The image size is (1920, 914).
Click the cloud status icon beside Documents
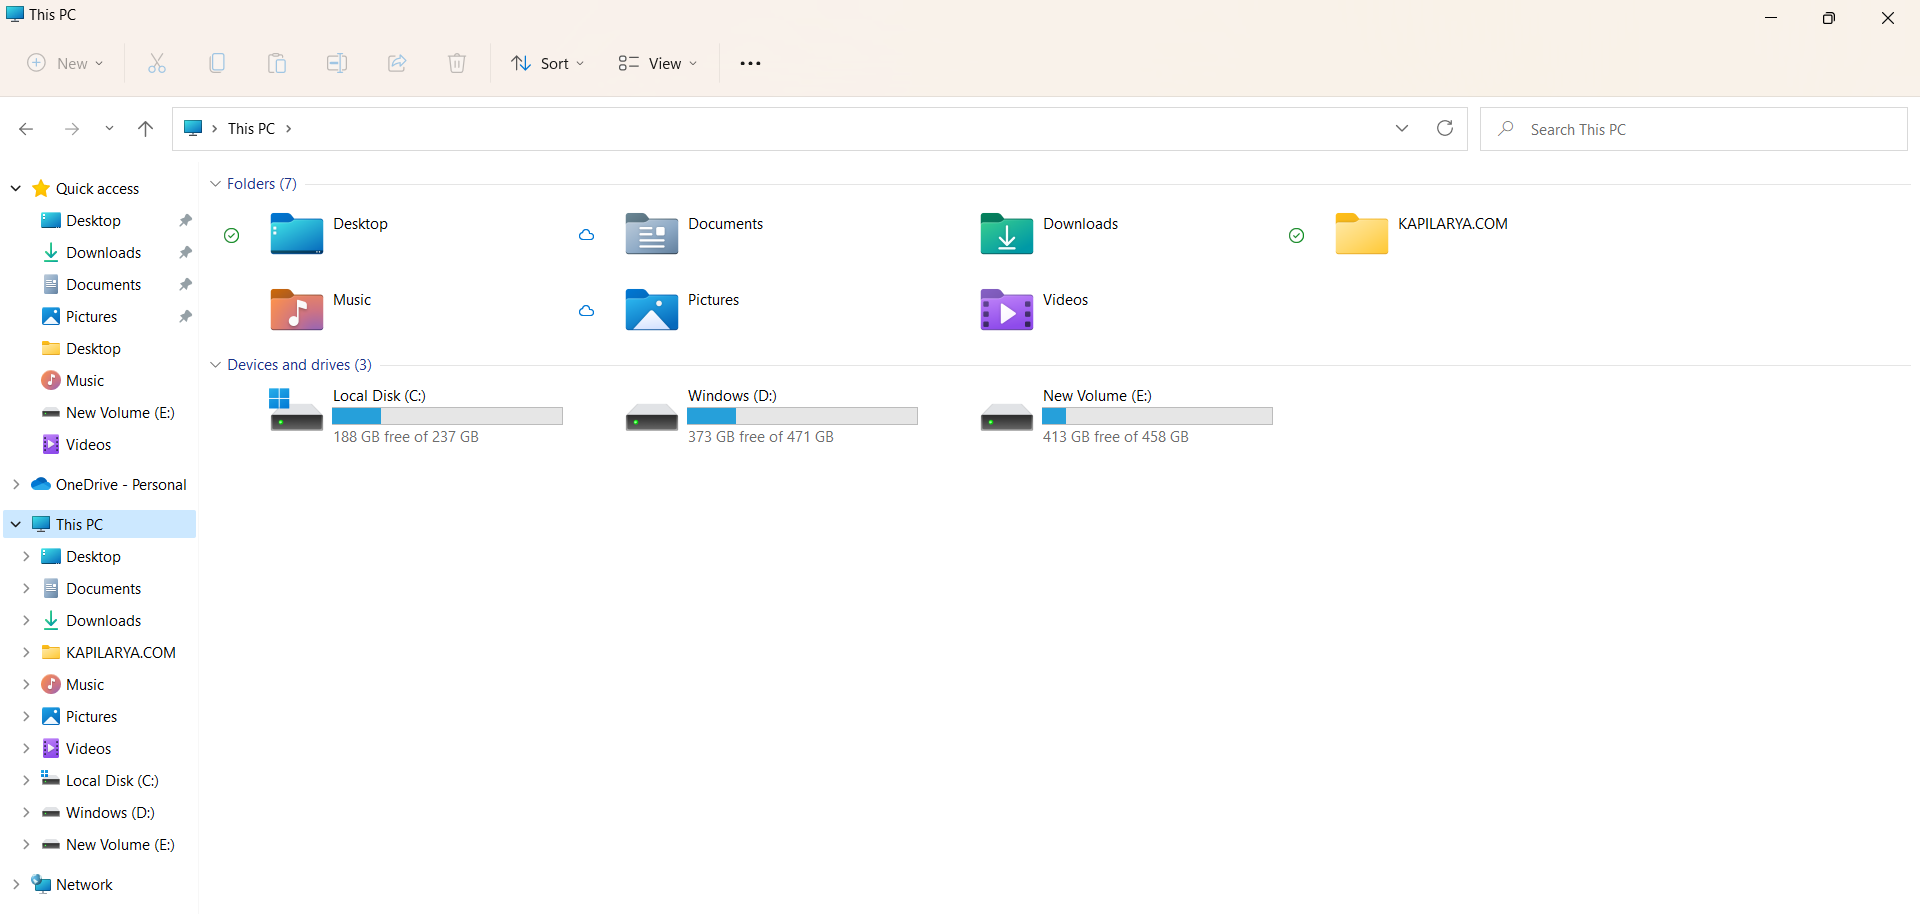(587, 235)
